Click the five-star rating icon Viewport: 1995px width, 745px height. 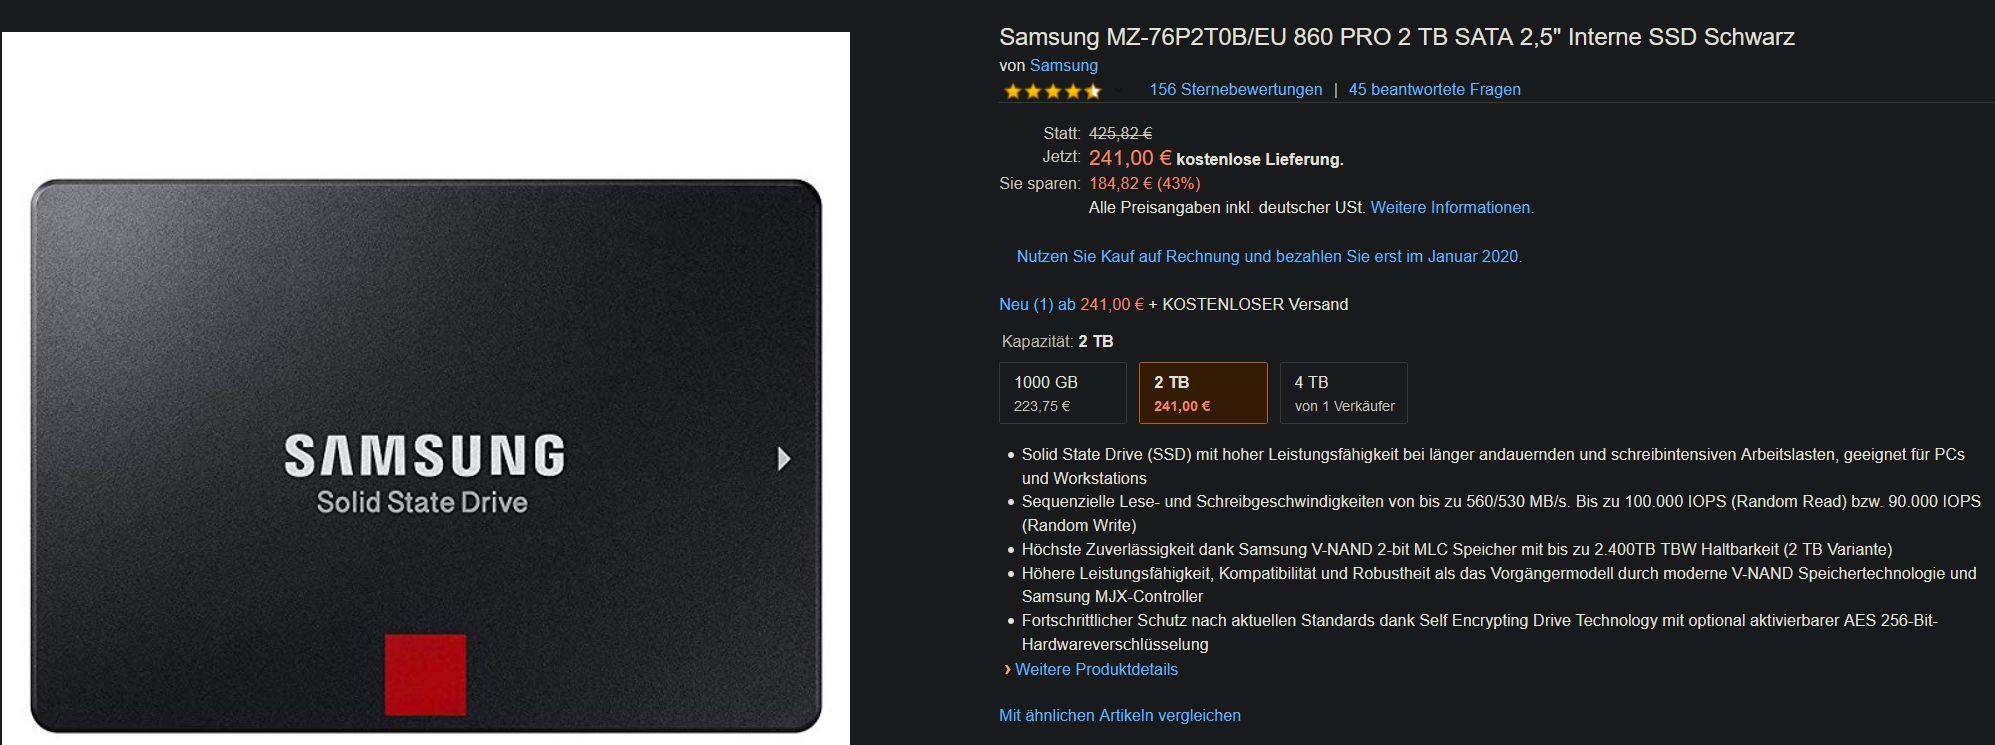(x=1052, y=91)
